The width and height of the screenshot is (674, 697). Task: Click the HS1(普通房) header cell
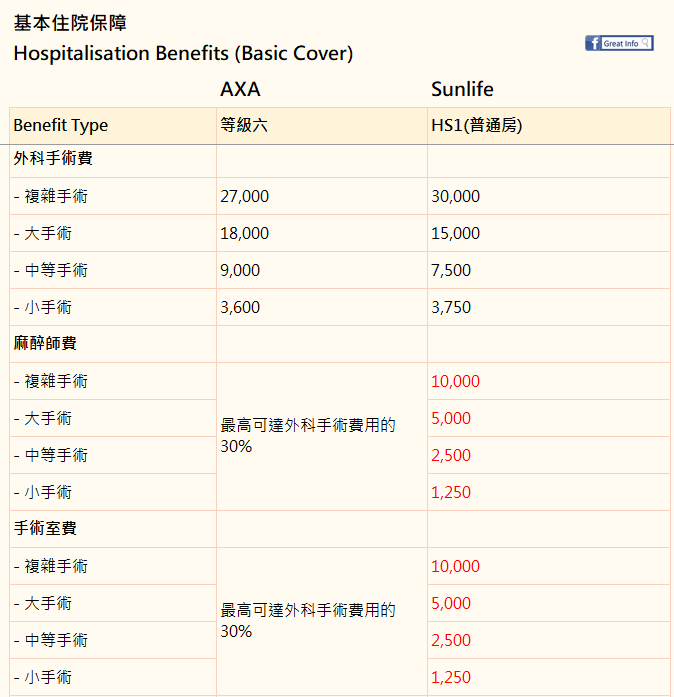549,126
